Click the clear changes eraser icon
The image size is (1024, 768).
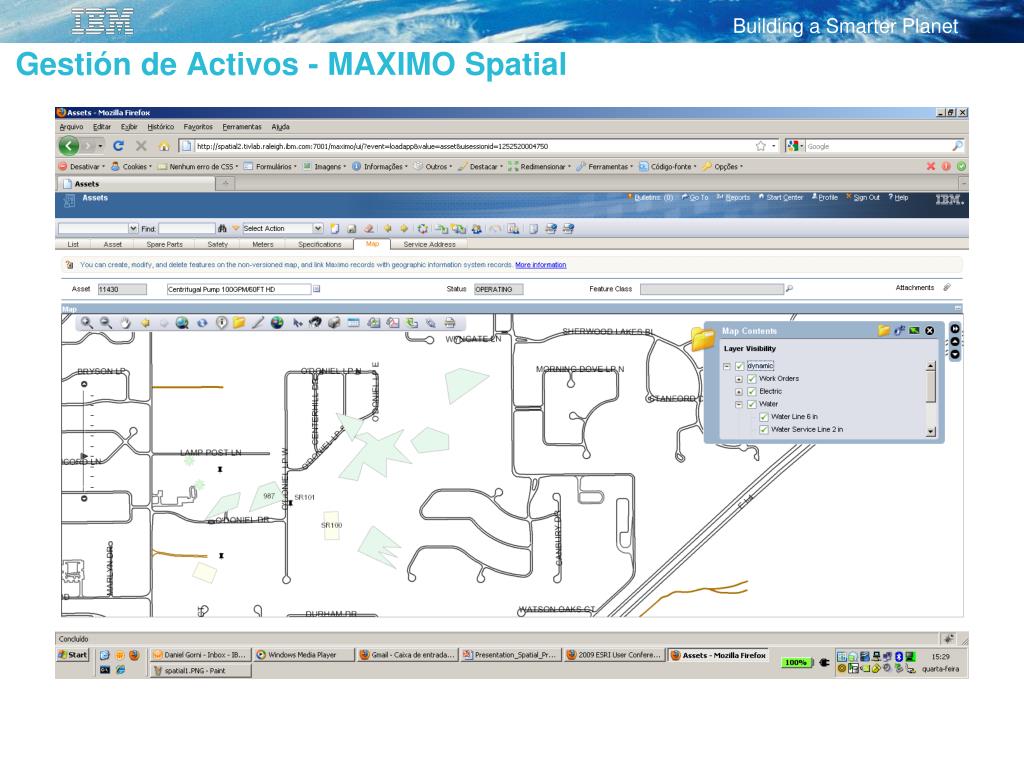(x=369, y=229)
